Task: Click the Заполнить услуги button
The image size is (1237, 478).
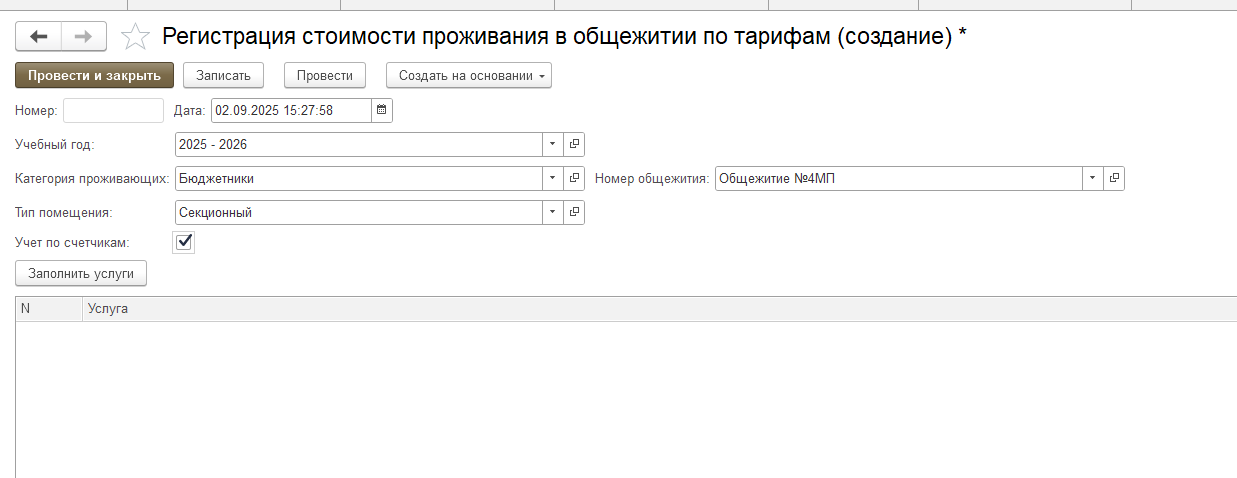Action: click(x=81, y=273)
